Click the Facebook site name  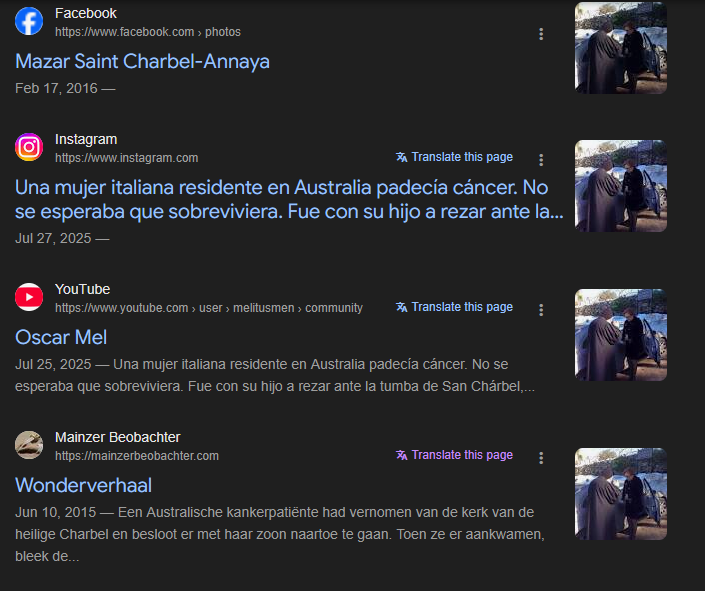pyautogui.click(x=85, y=13)
